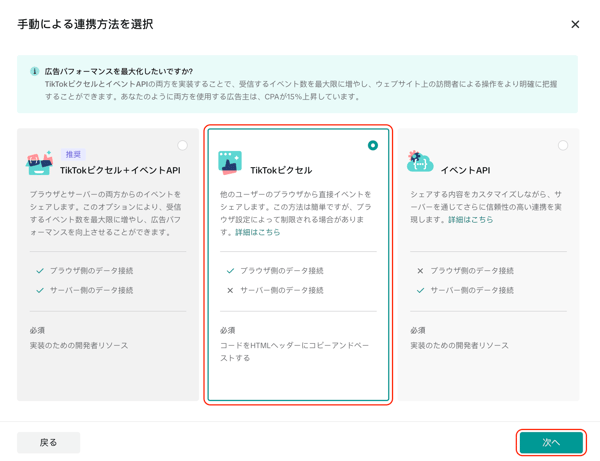This screenshot has height=461, width=600.
Task: Click the TikTokピクセル card title
Action: coord(281,171)
